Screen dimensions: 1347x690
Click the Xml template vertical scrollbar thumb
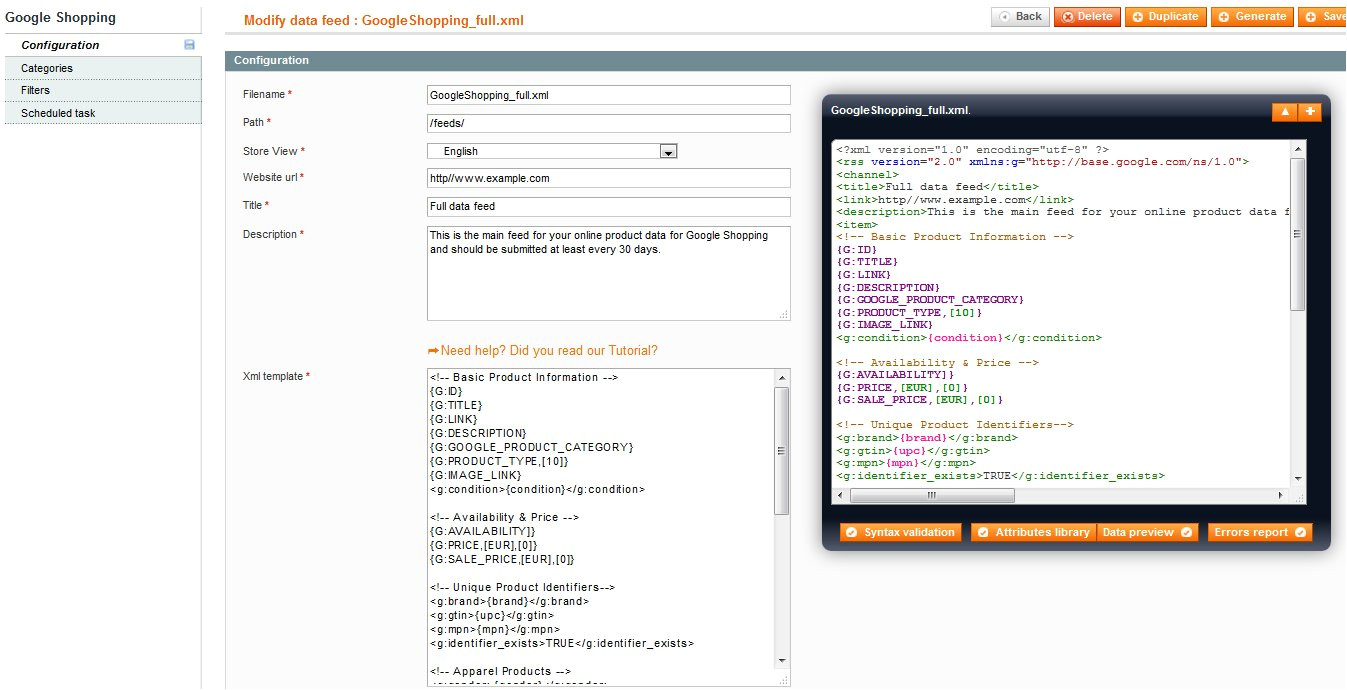point(782,450)
